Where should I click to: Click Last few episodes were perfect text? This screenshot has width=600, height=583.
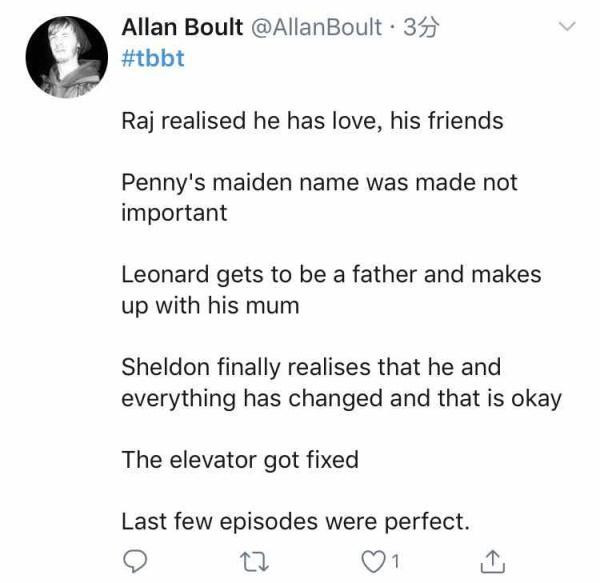(295, 522)
